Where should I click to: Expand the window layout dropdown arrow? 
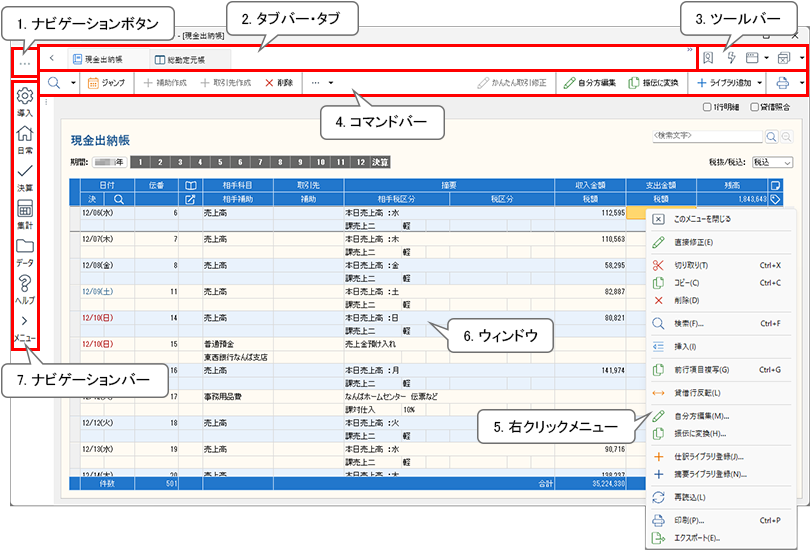click(x=767, y=58)
